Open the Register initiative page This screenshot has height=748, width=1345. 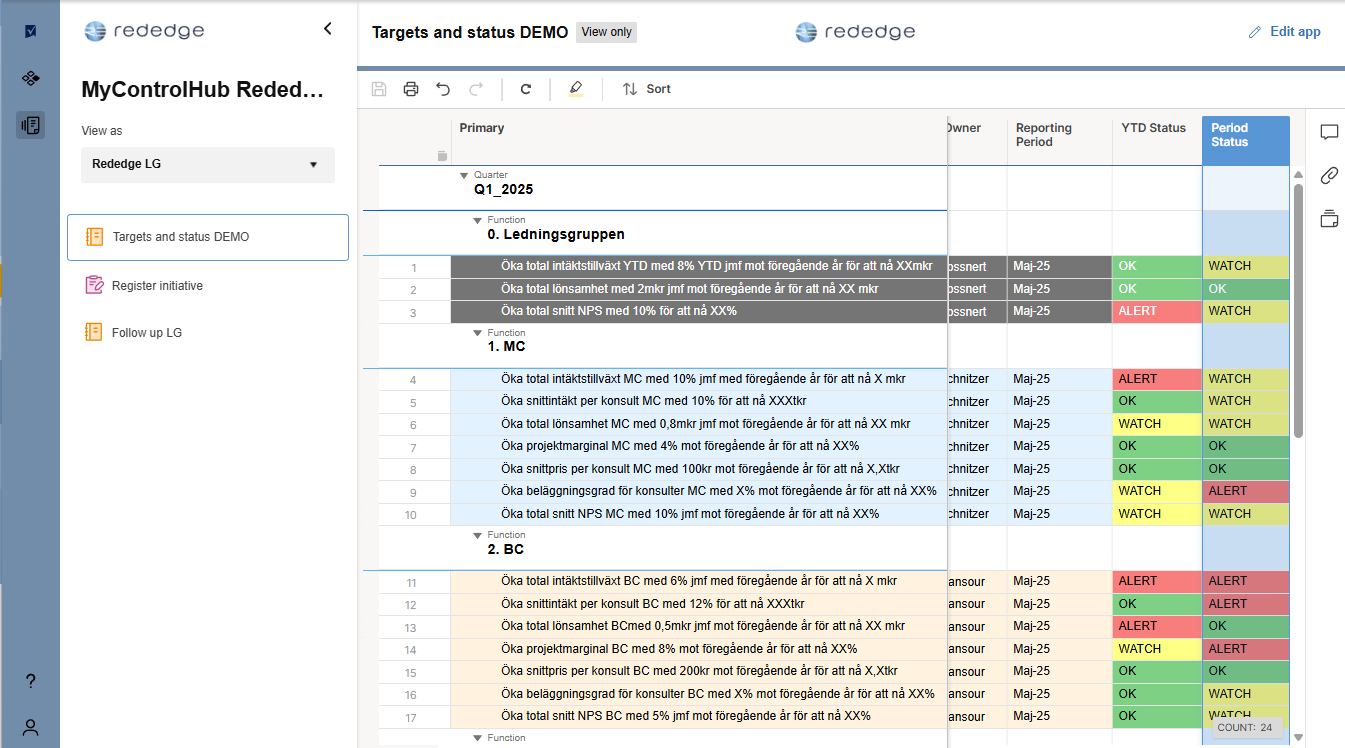click(x=208, y=285)
